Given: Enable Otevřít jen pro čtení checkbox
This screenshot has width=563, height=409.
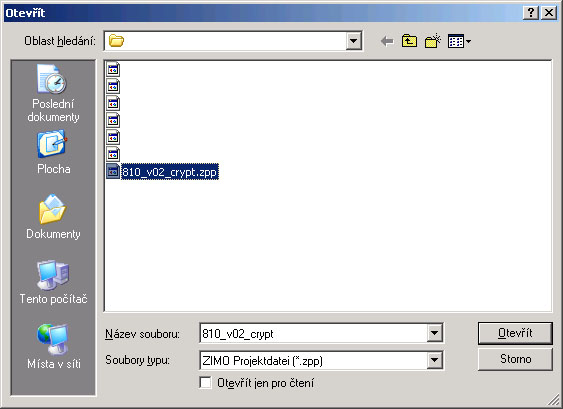Looking at the screenshot, I should 205,383.
